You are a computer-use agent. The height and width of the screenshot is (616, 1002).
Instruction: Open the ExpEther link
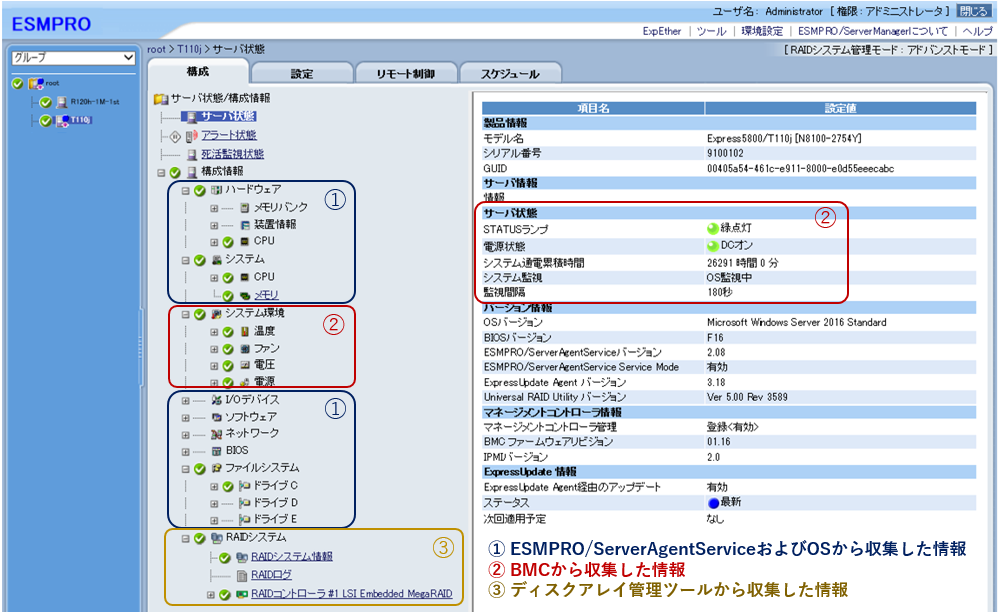(x=661, y=31)
